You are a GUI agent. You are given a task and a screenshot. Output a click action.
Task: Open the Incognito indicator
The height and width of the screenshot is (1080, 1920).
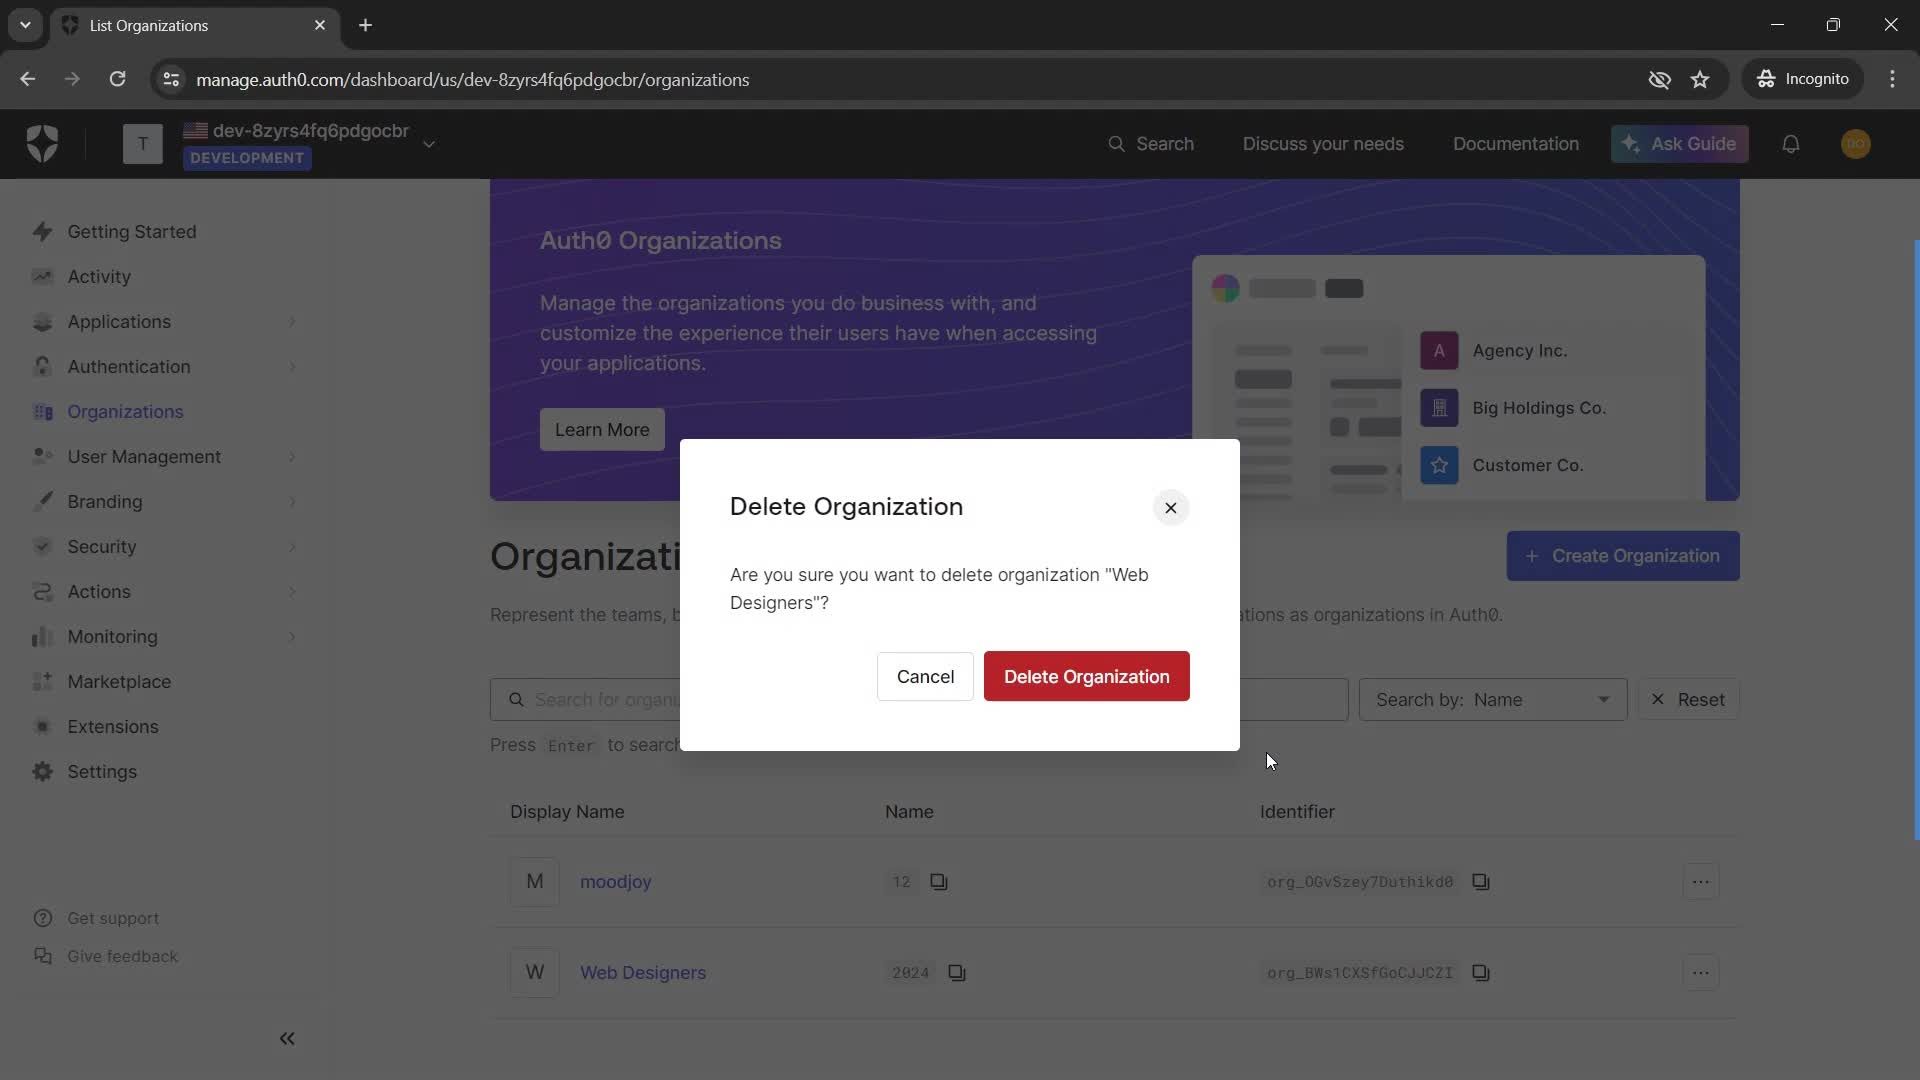(x=1803, y=79)
